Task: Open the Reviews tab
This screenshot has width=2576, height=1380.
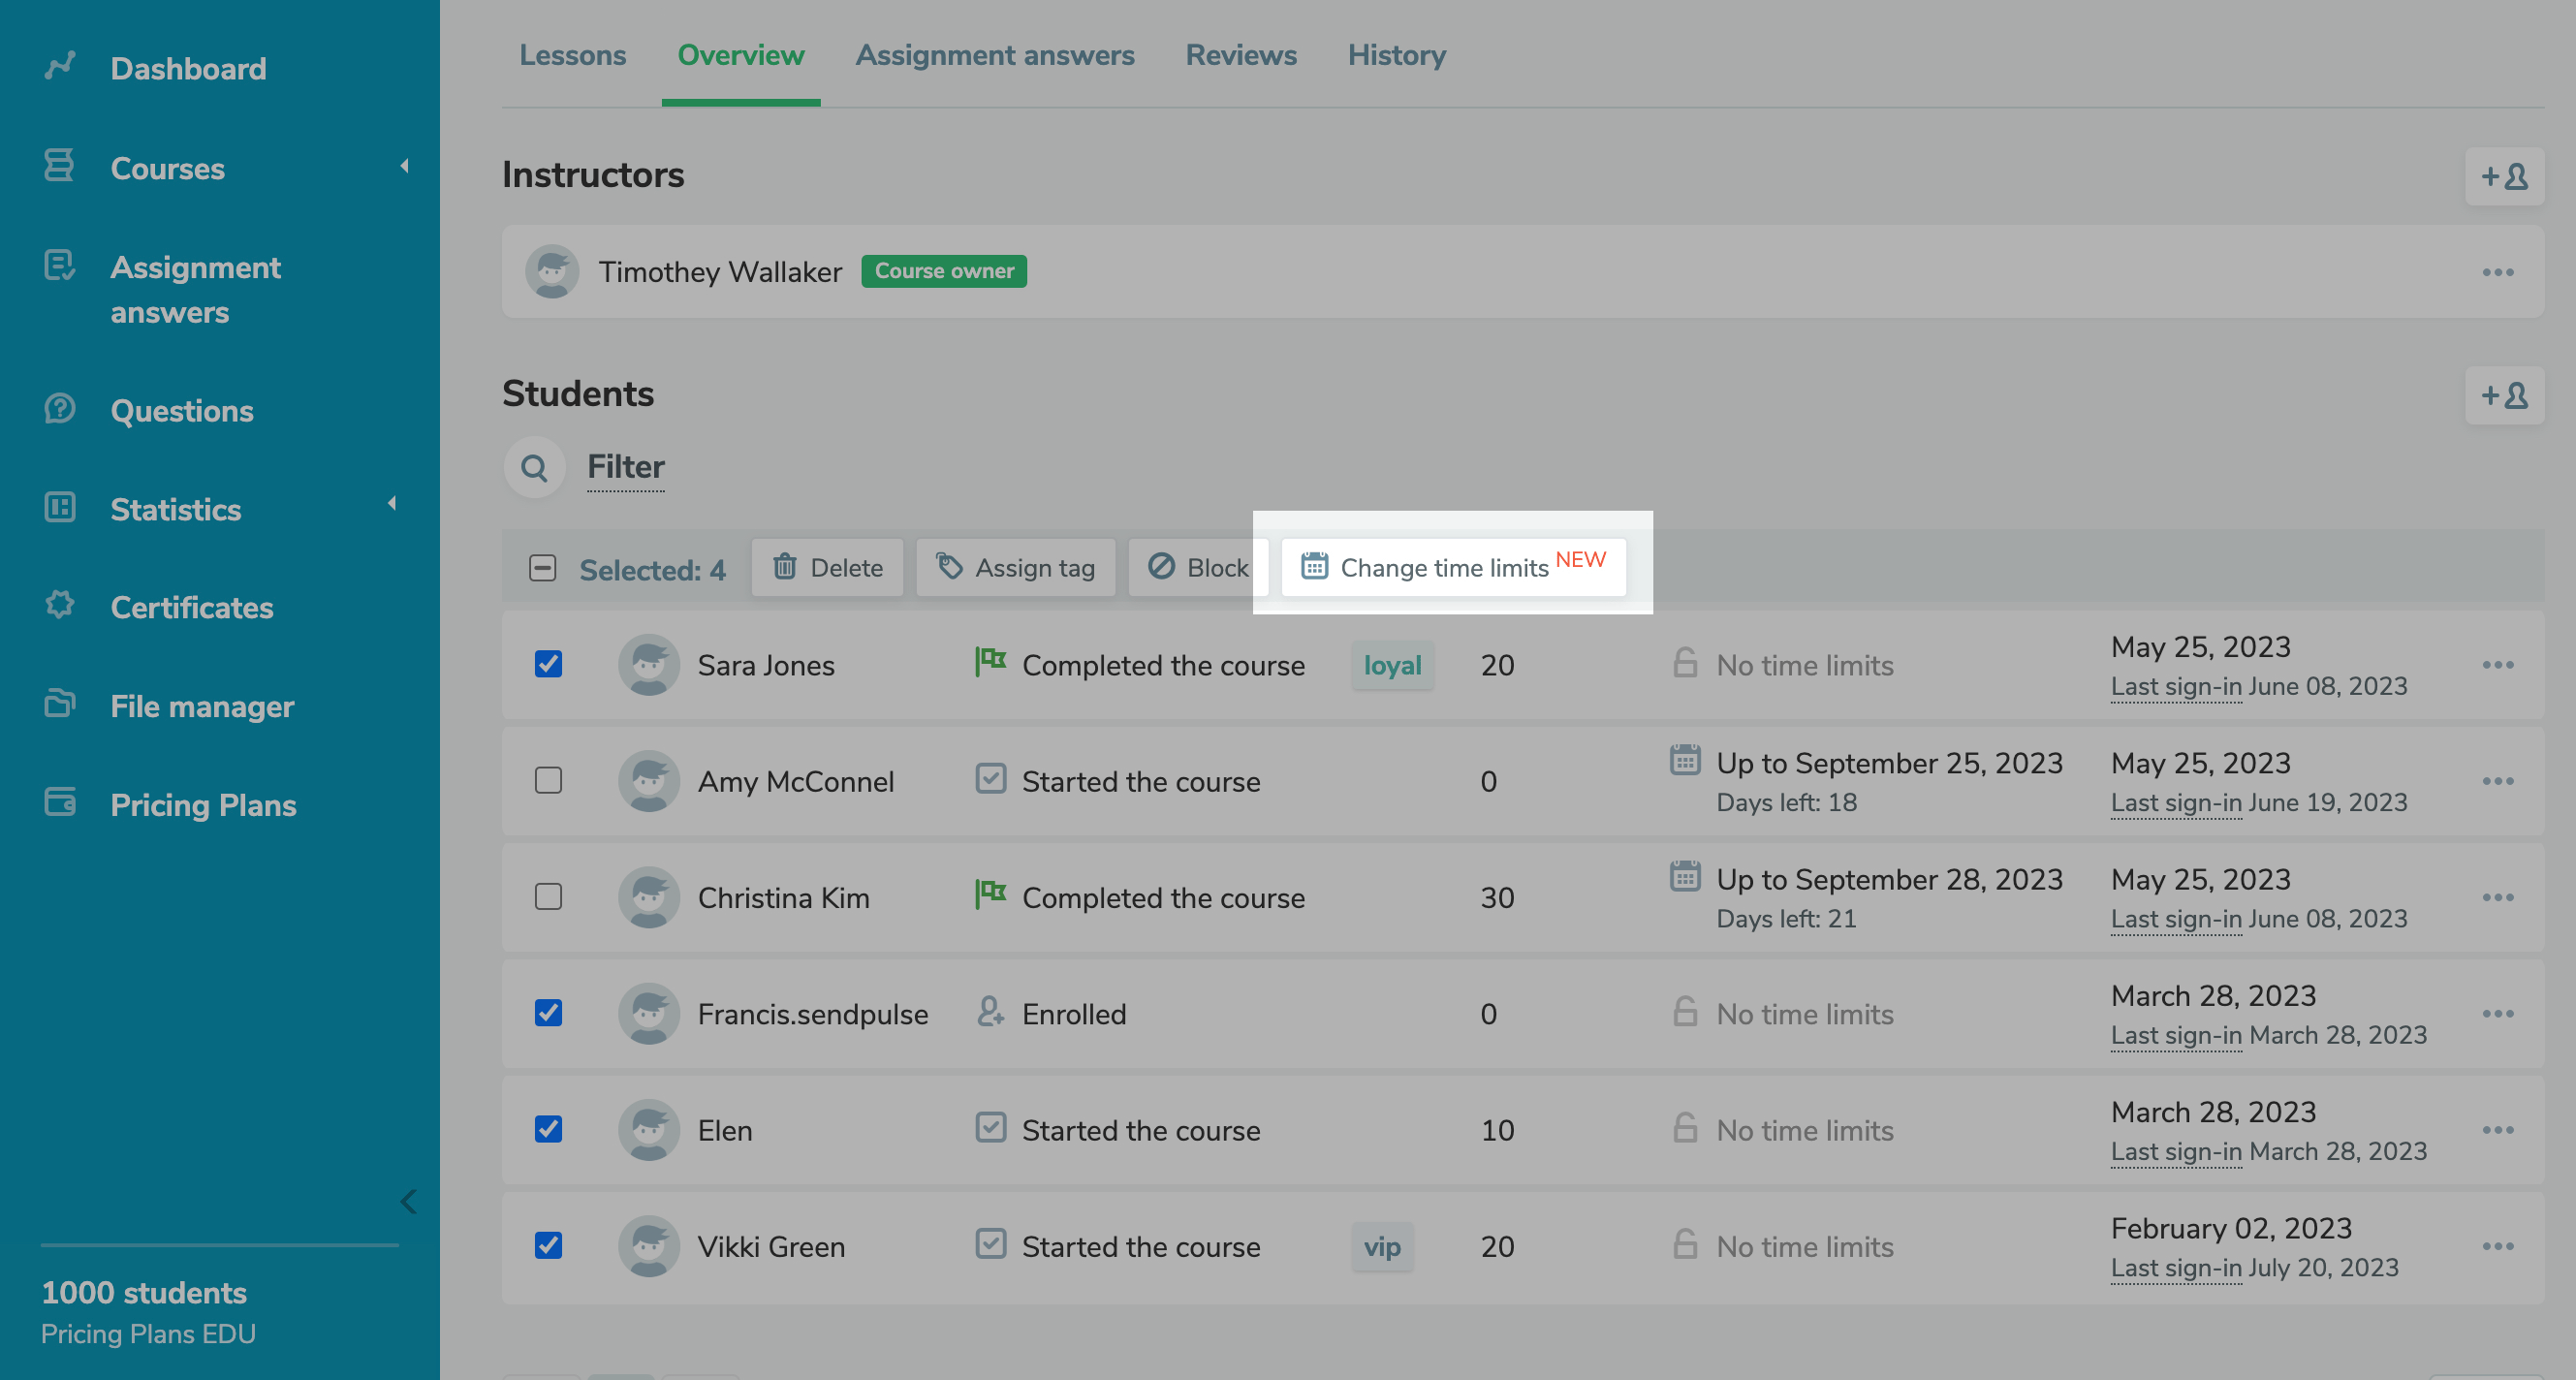Action: point(1240,55)
